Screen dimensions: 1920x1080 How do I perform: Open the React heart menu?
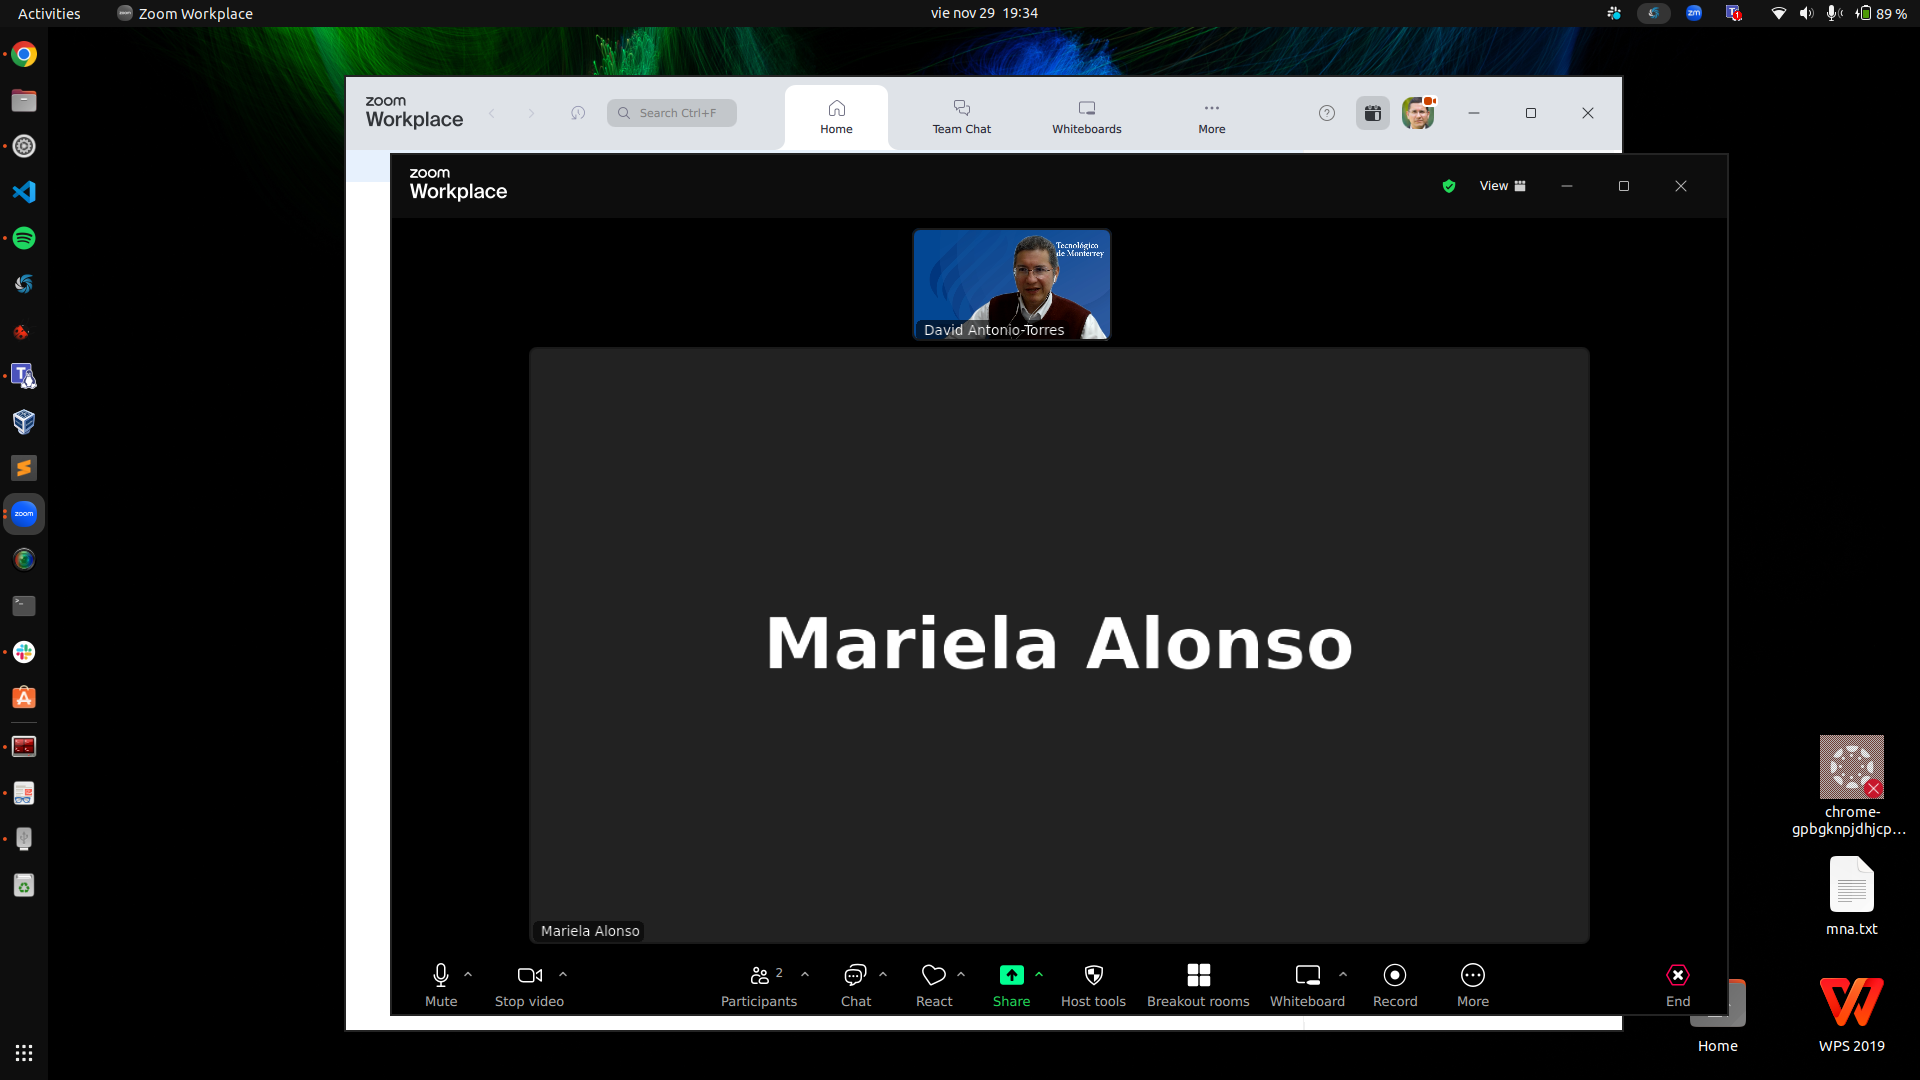[x=934, y=984]
